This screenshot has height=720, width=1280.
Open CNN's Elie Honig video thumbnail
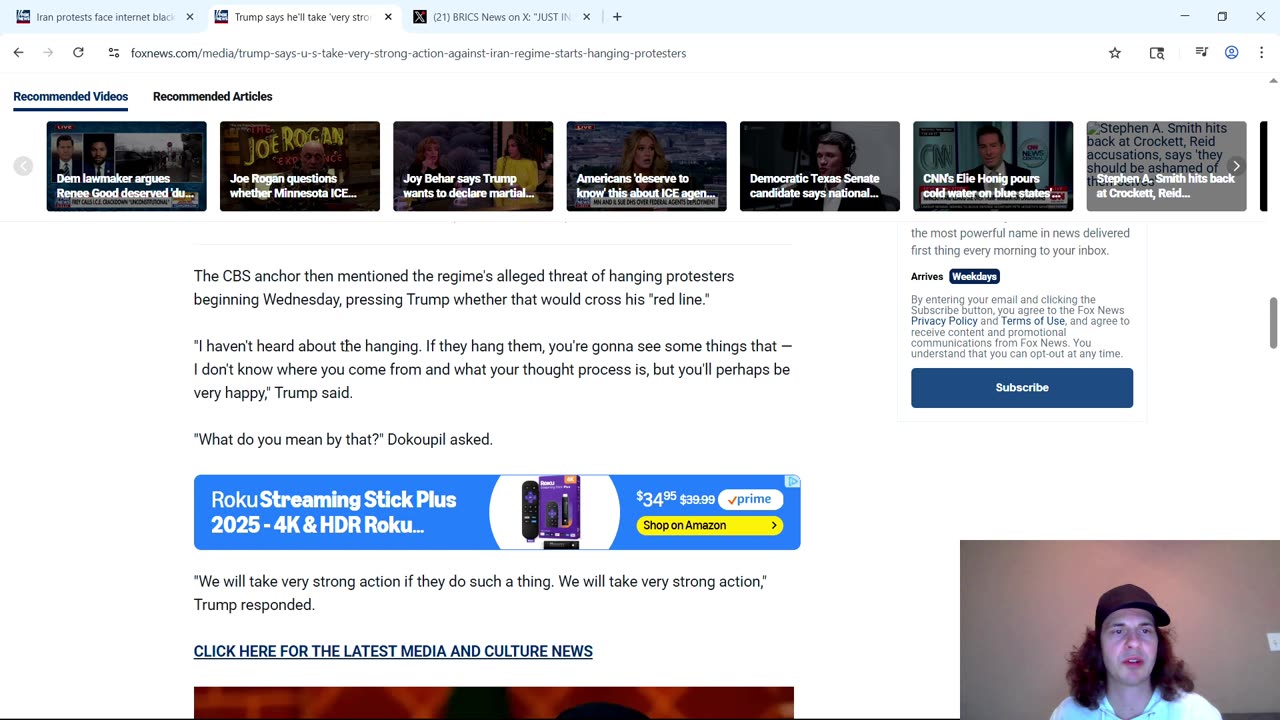(993, 166)
